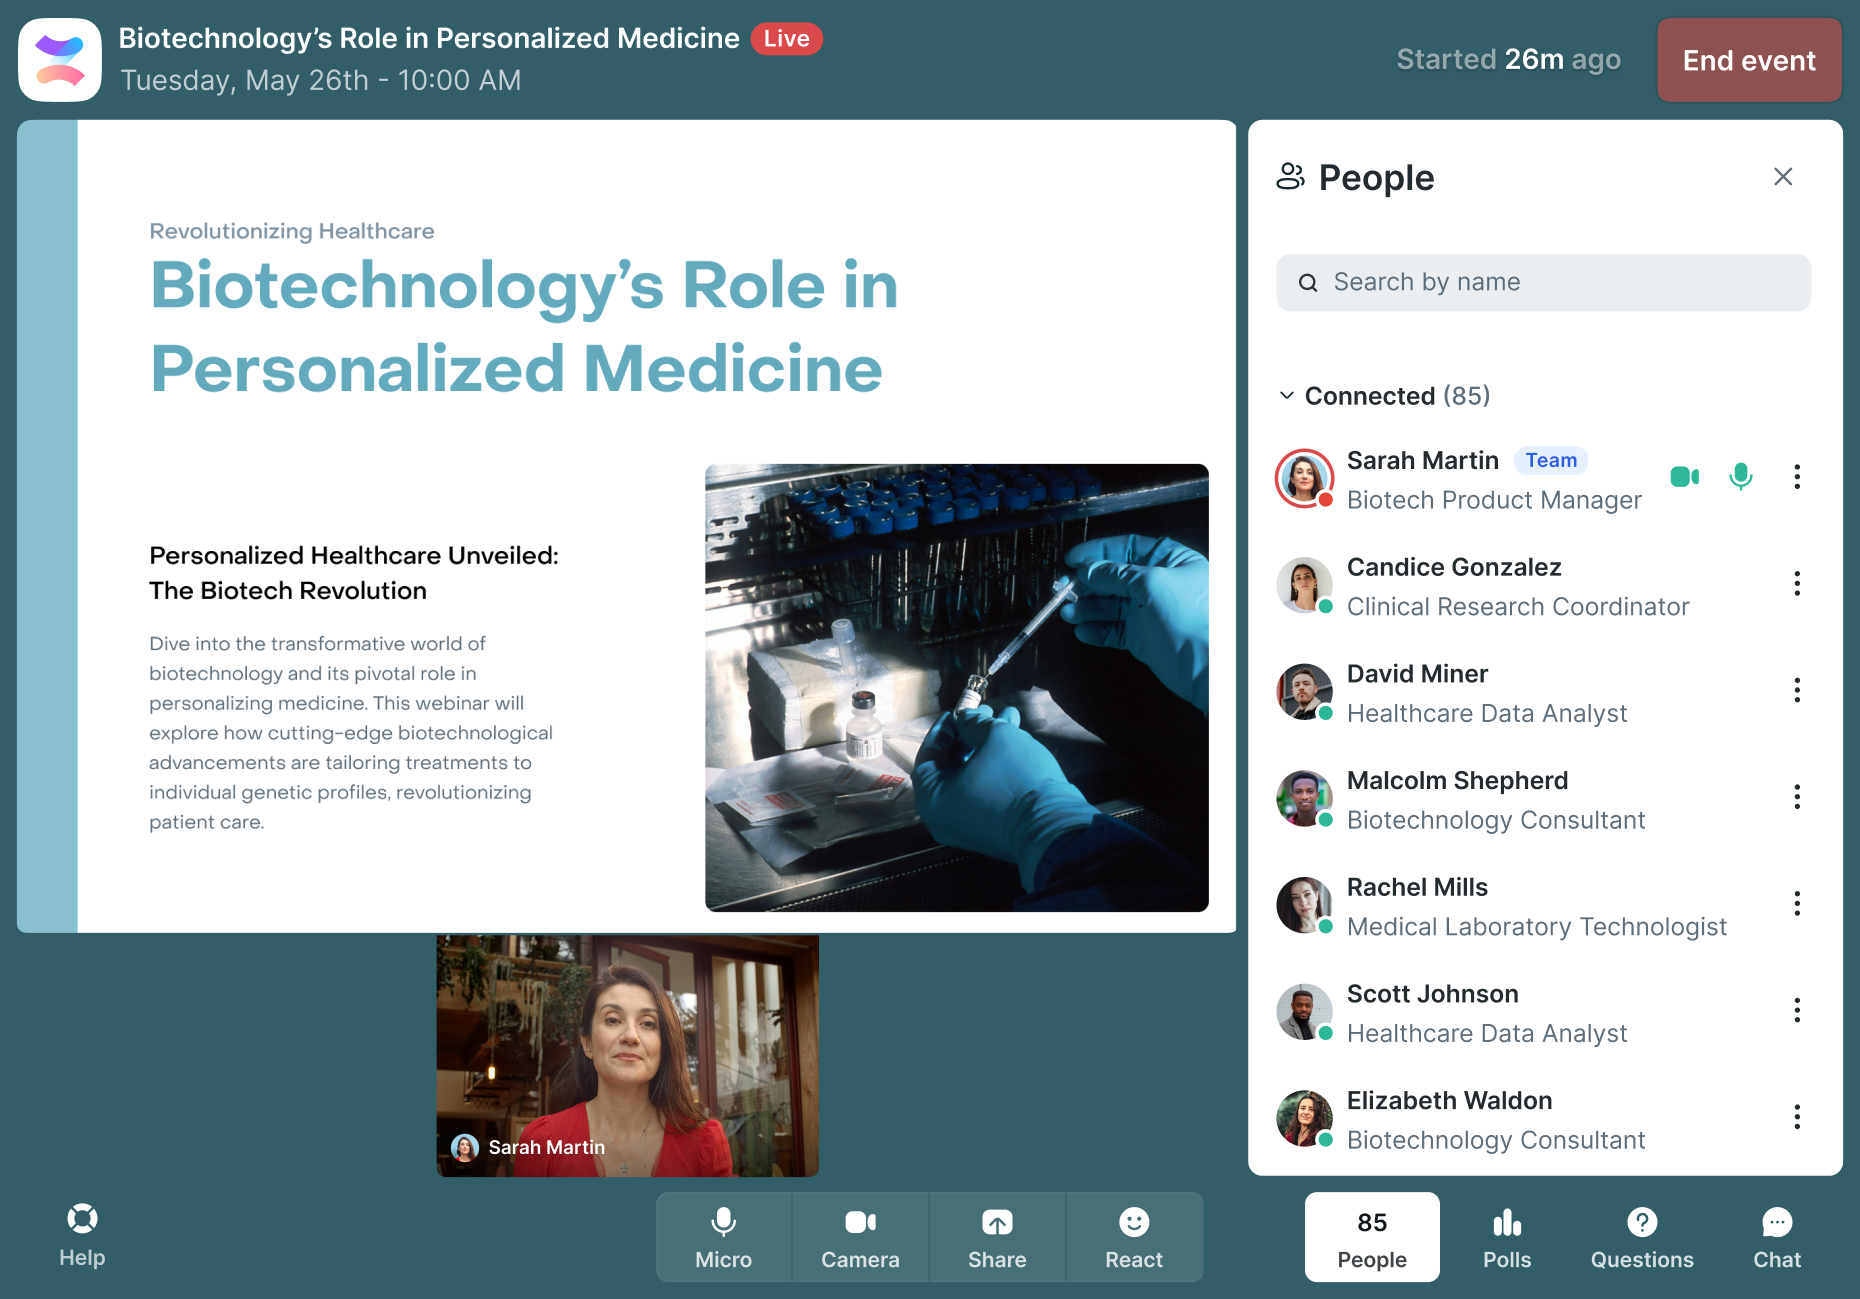Click the lab photo on the slide
Image resolution: width=1860 pixels, height=1299 pixels.
pyautogui.click(x=957, y=688)
